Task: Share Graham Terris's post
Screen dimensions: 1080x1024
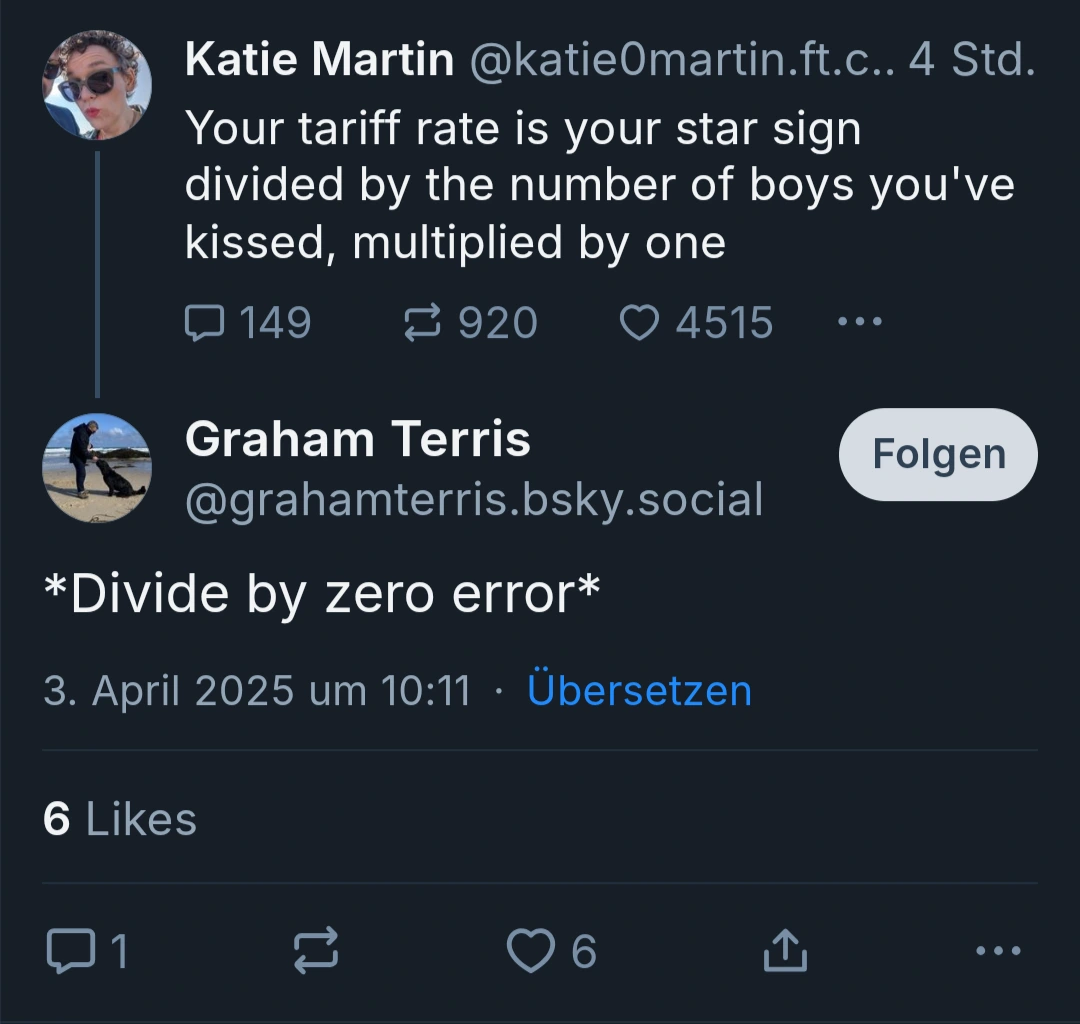Action: coord(785,951)
